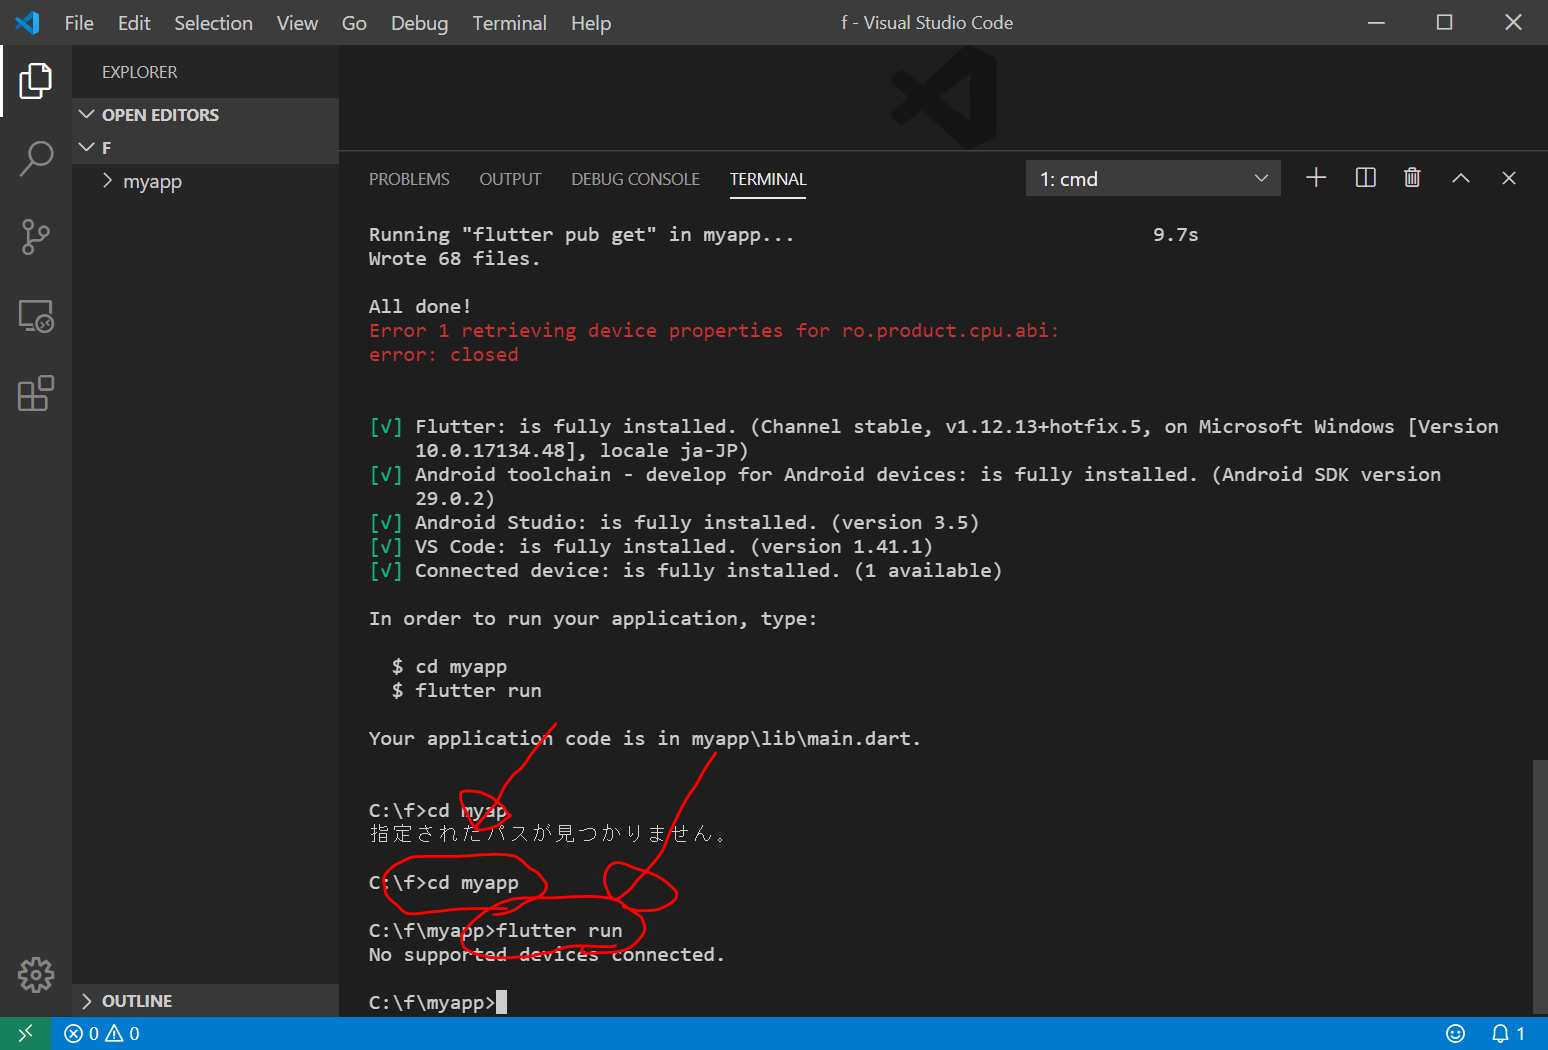Click the EXPLORER panel title
The image size is (1548, 1050).
tap(139, 72)
